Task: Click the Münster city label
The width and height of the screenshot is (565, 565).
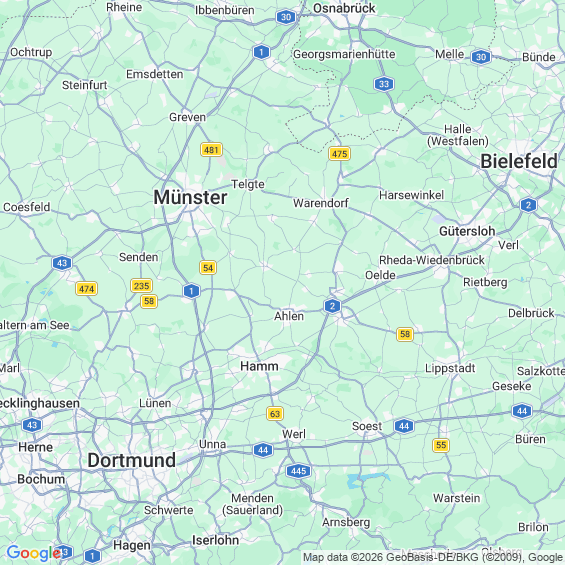Action: (x=190, y=197)
